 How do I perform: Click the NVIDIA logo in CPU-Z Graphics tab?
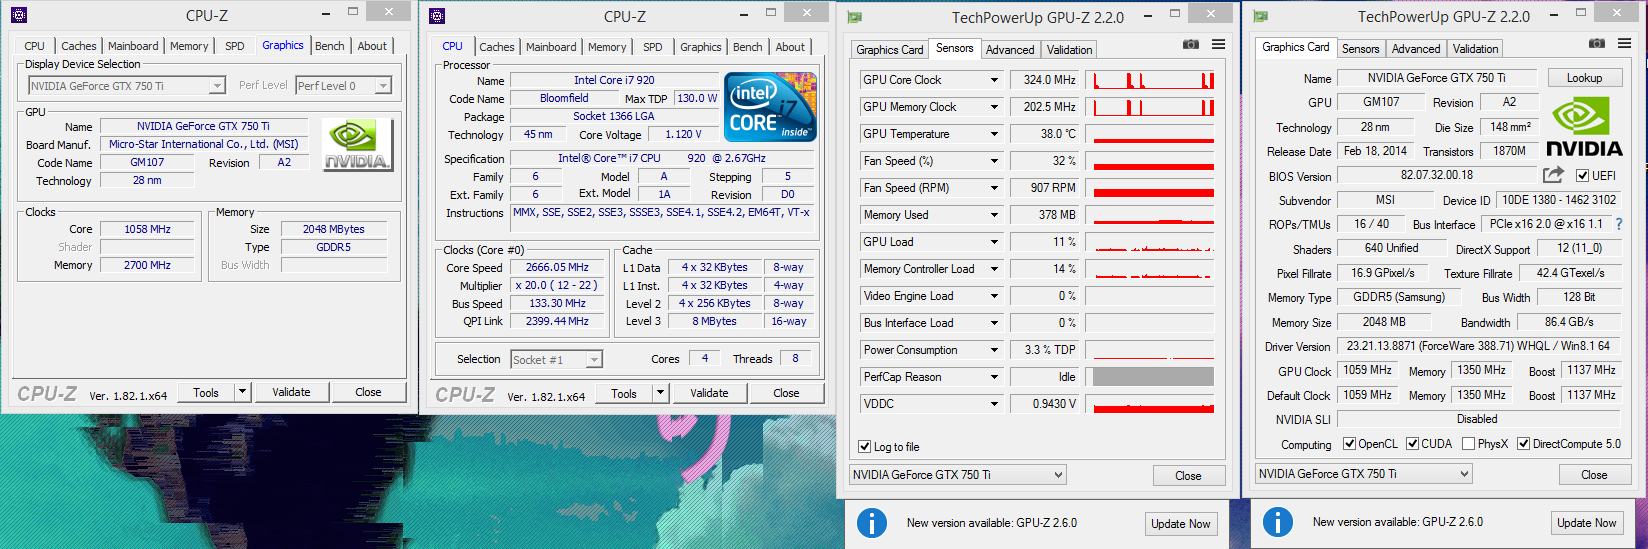pyautogui.click(x=357, y=146)
